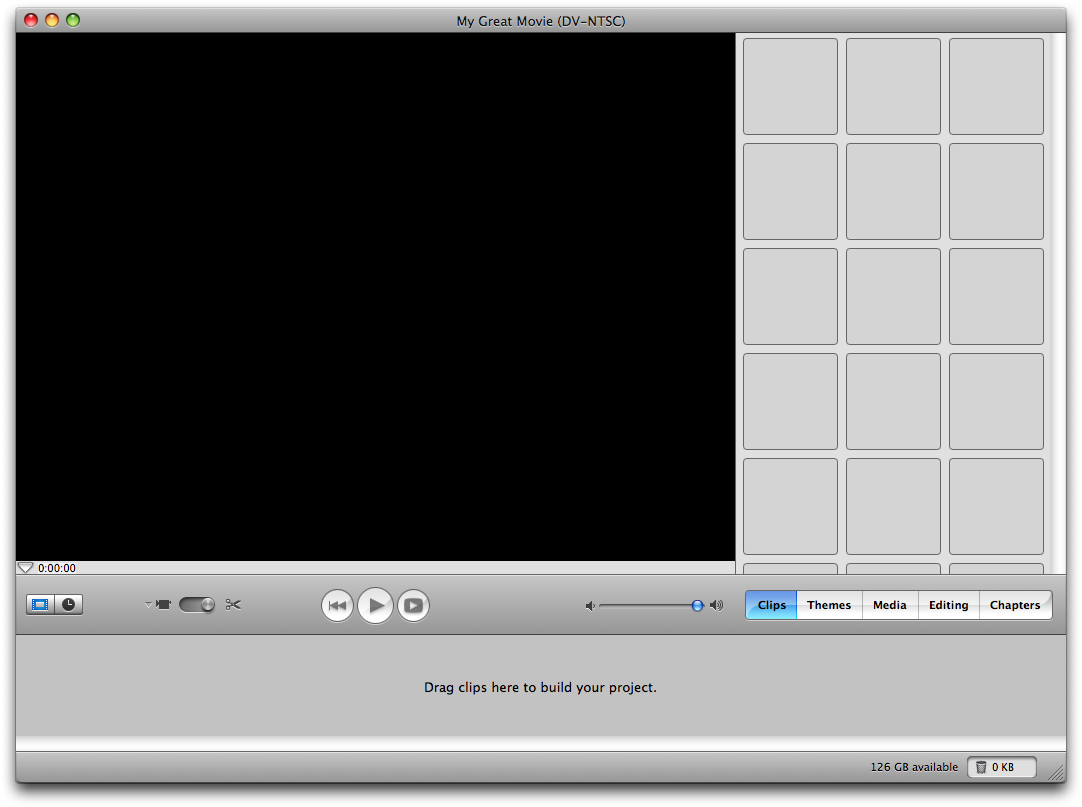
Task: Adjust the volume slider knob
Action: [x=698, y=605]
